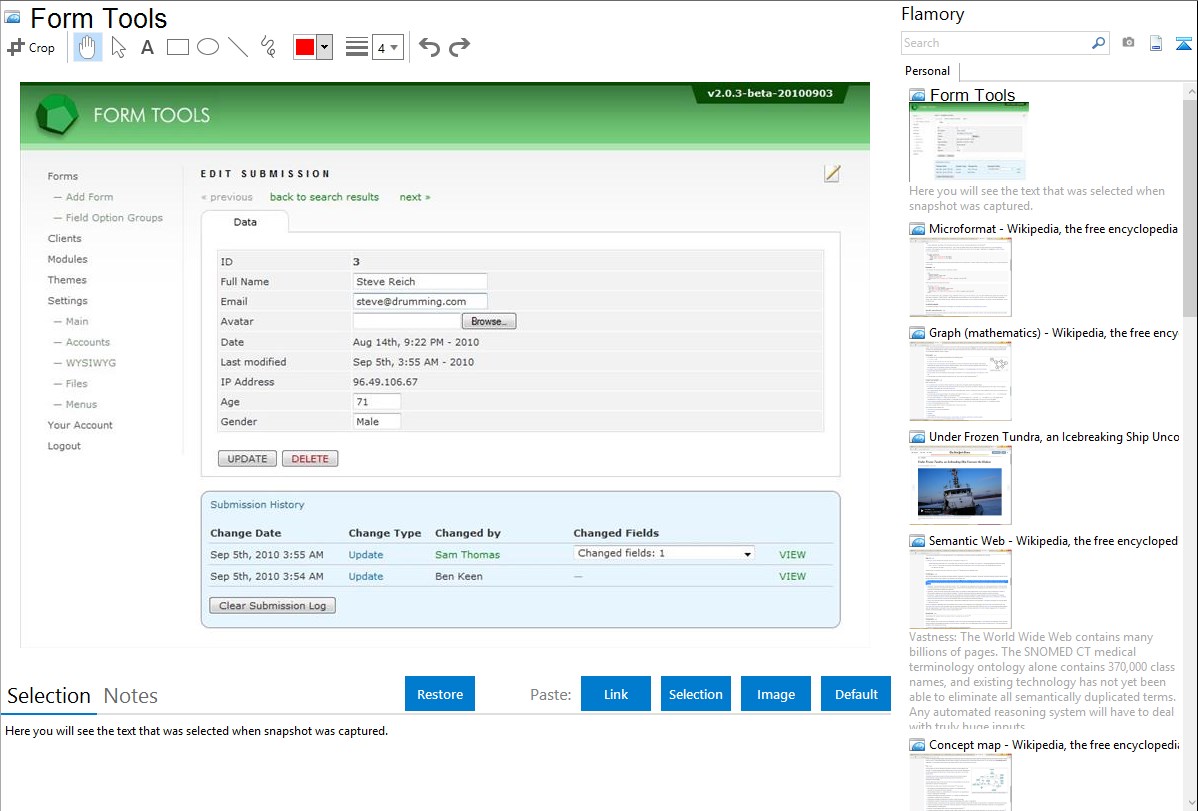Activate the hand pan tool
The width and height of the screenshot is (1198, 811).
(88, 47)
